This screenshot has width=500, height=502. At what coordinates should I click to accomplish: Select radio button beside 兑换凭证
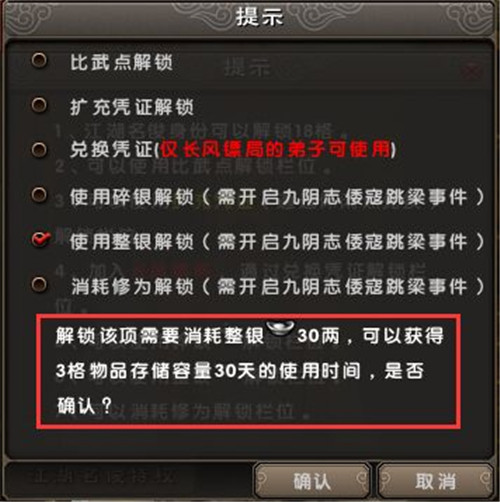[39, 149]
